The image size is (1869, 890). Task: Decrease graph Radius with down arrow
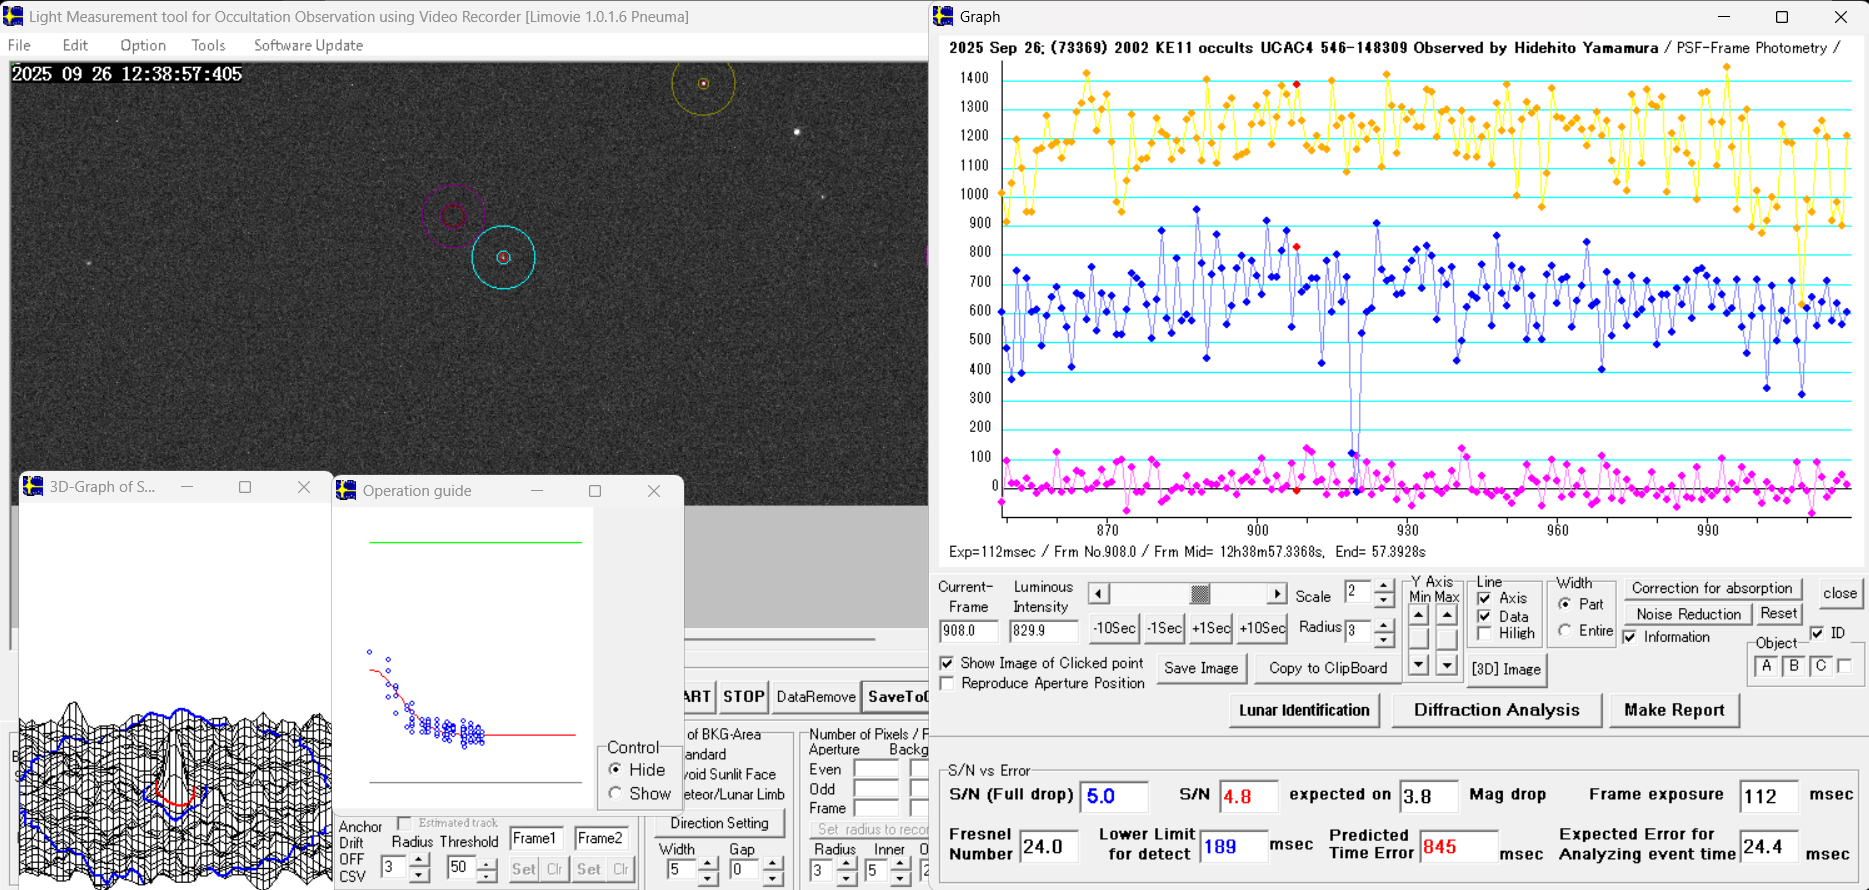1383,638
